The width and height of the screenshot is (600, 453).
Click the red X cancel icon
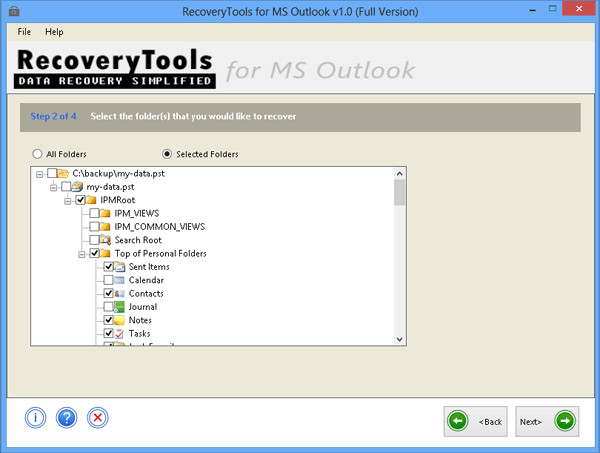pos(98,417)
